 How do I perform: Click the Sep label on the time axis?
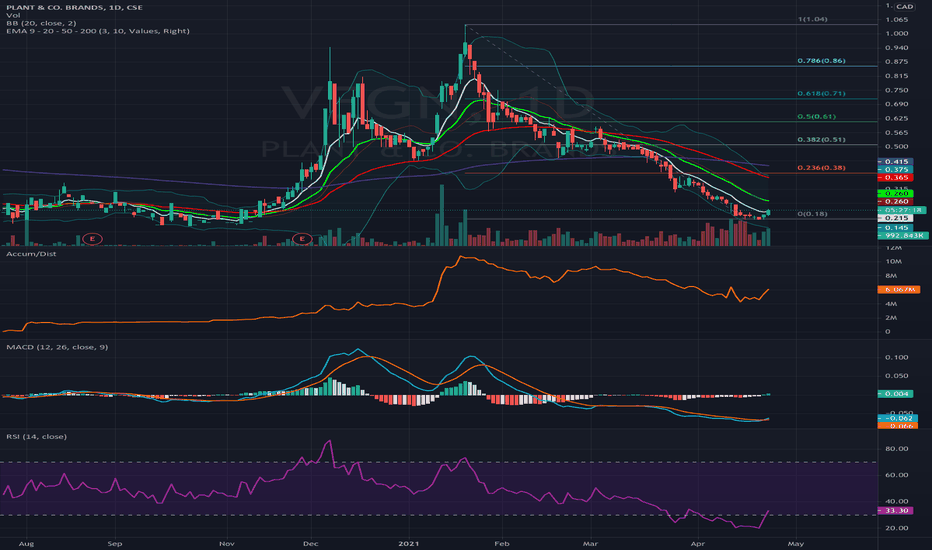point(115,543)
